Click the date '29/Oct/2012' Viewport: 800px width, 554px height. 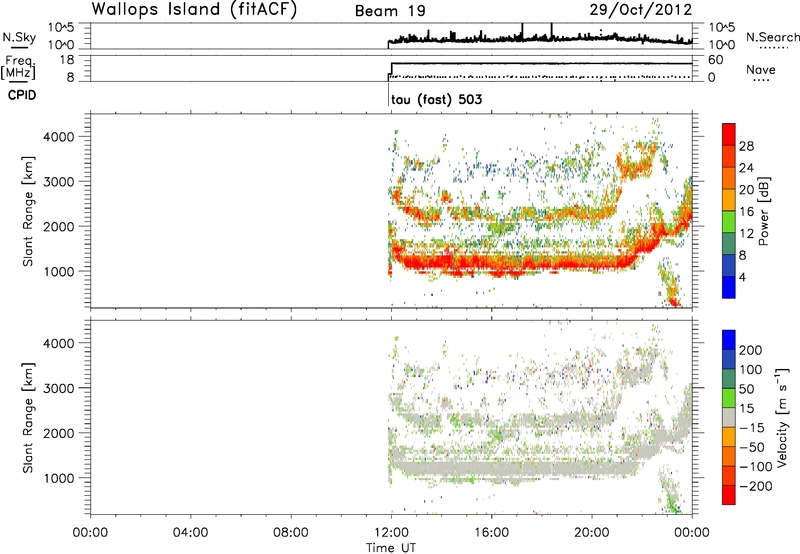[641, 10]
